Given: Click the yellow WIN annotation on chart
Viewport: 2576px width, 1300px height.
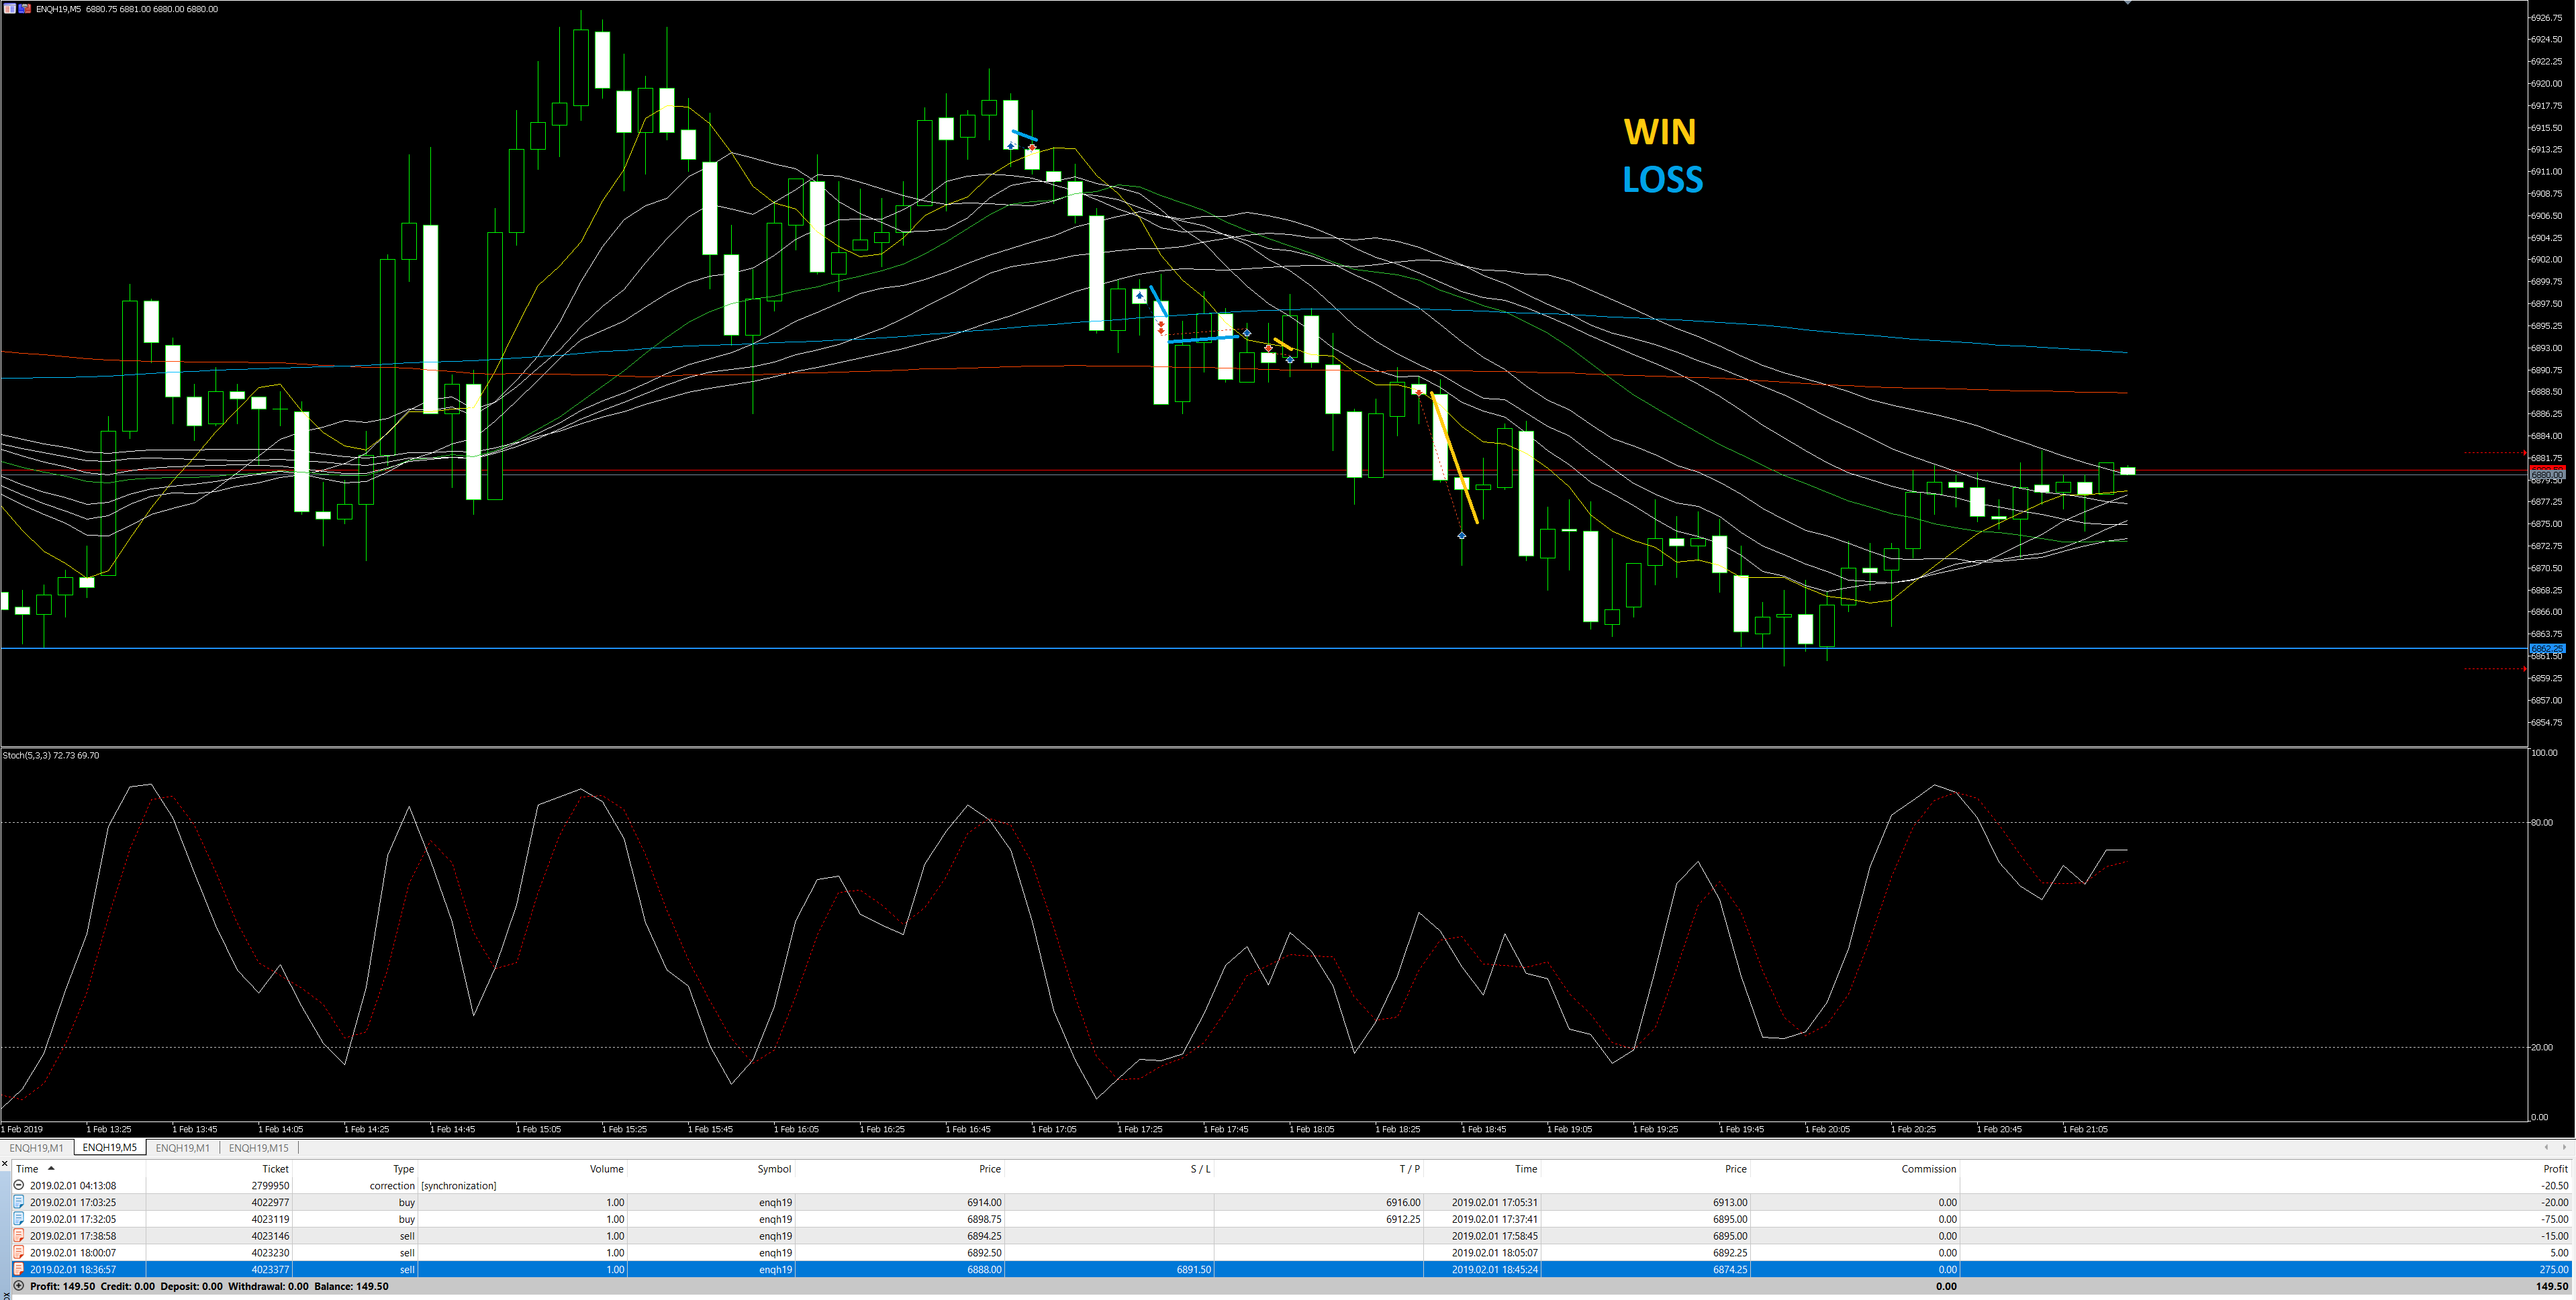Looking at the screenshot, I should [1660, 132].
